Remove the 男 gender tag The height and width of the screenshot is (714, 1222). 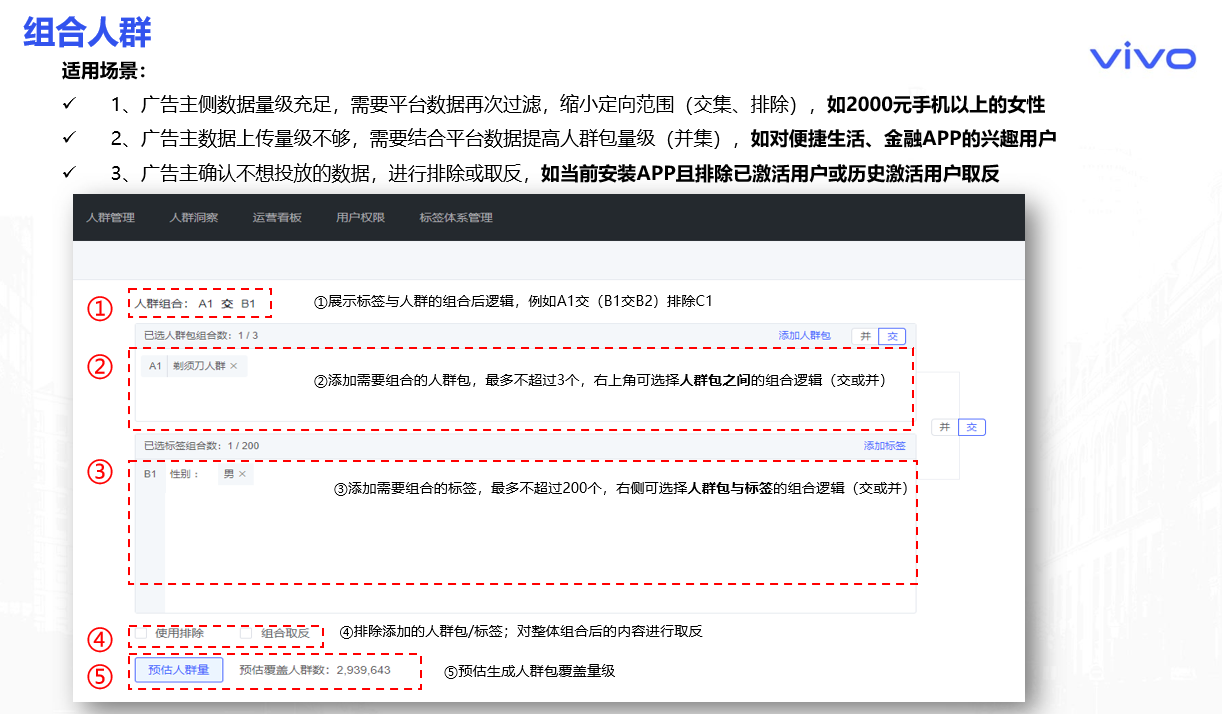[x=242, y=474]
